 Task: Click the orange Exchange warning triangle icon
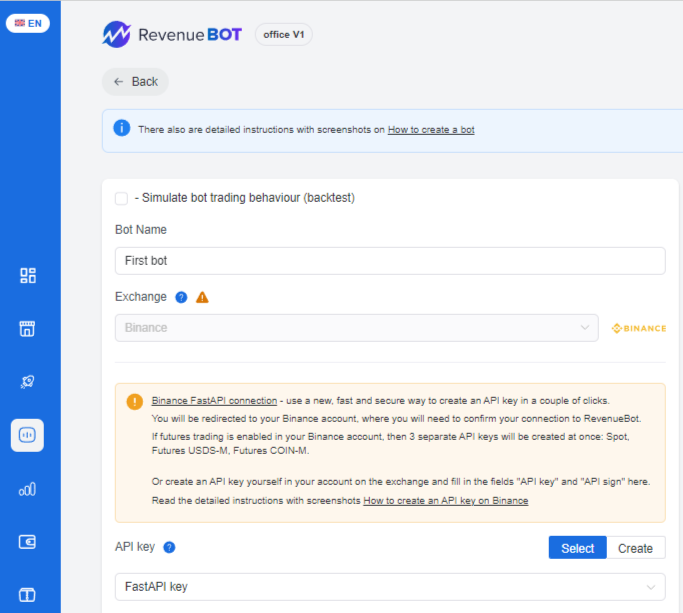202,298
